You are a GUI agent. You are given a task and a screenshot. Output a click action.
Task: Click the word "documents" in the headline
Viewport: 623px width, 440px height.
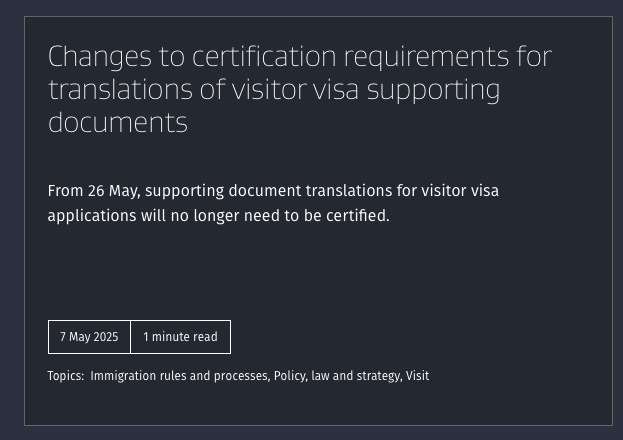pyautogui.click(x=118, y=123)
